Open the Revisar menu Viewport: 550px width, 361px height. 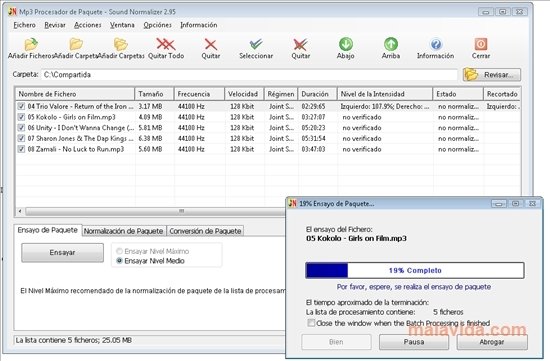tap(55, 25)
